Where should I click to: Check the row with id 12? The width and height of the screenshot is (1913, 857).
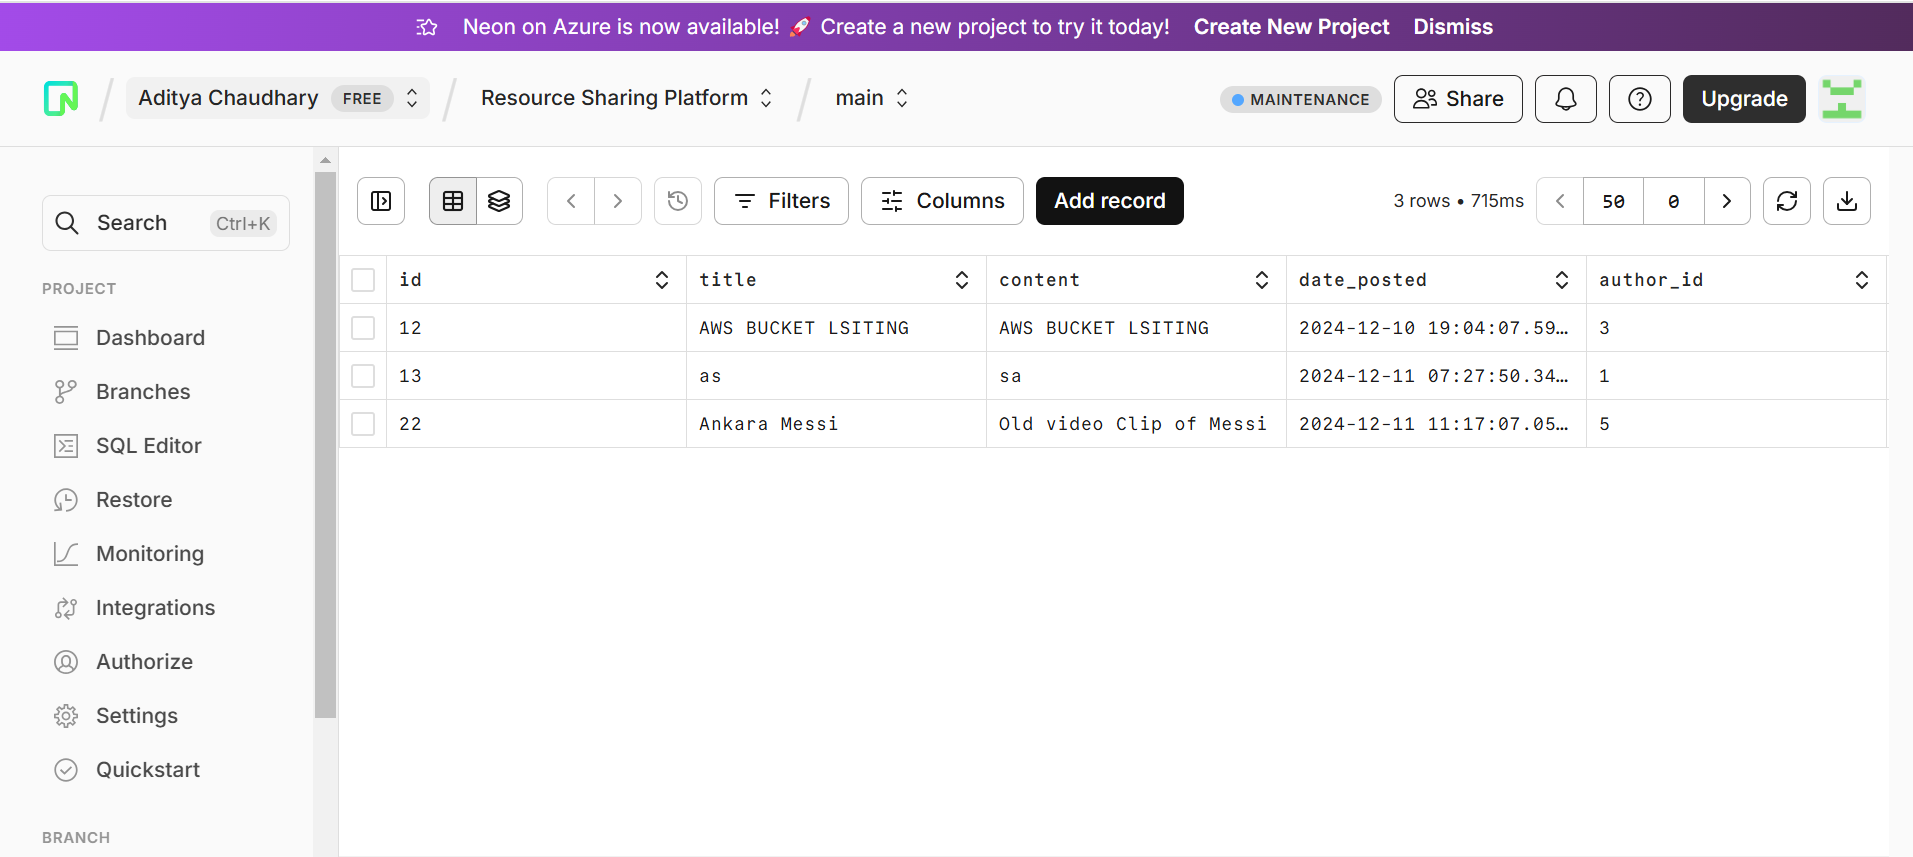363,328
